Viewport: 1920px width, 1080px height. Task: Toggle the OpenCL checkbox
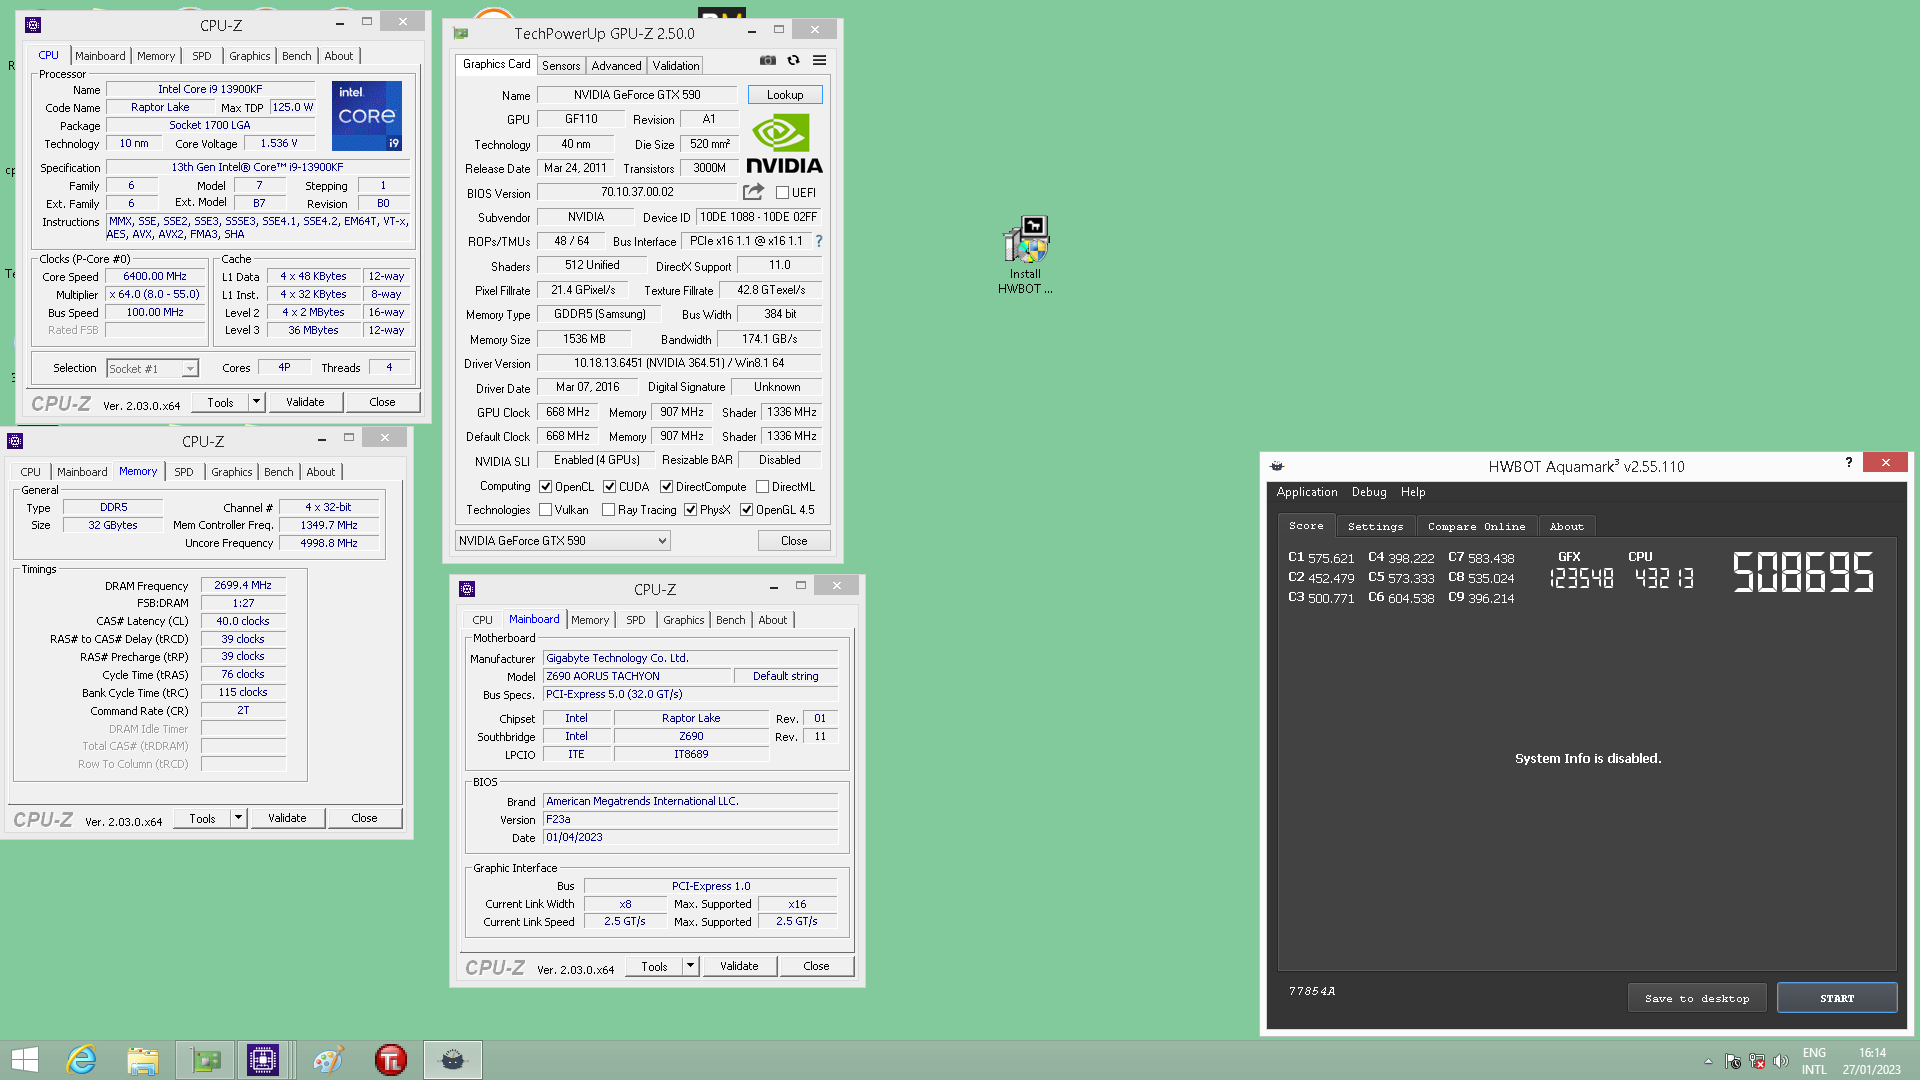click(545, 487)
